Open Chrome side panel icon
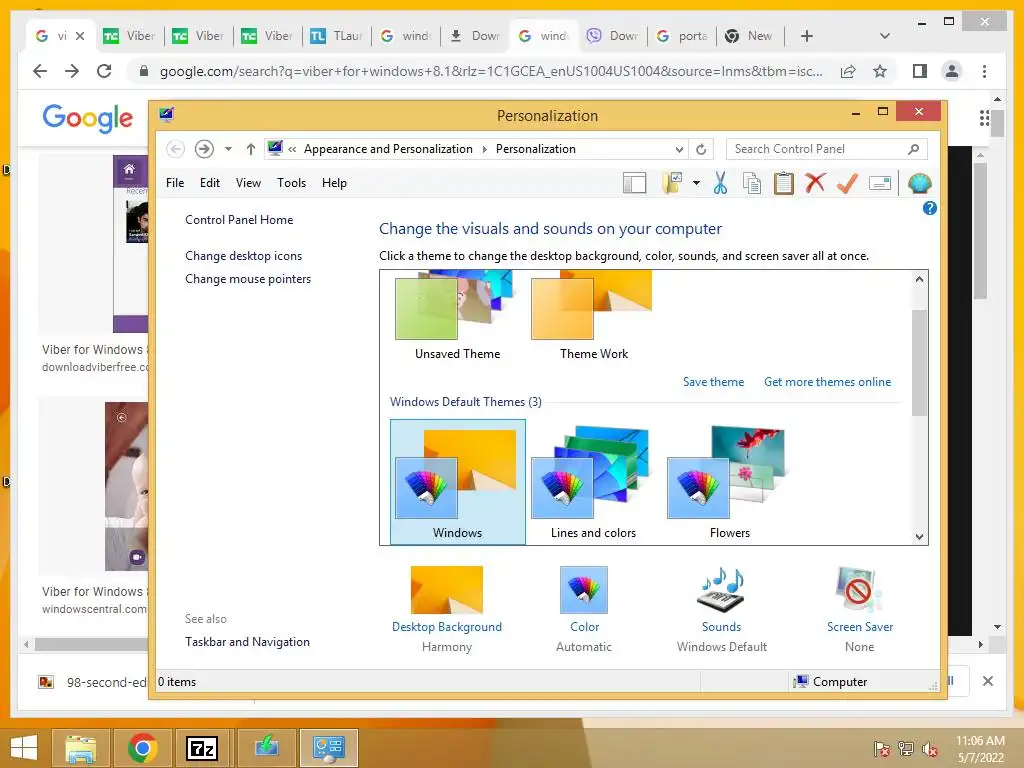The image size is (1024, 768). pyautogui.click(x=920, y=71)
